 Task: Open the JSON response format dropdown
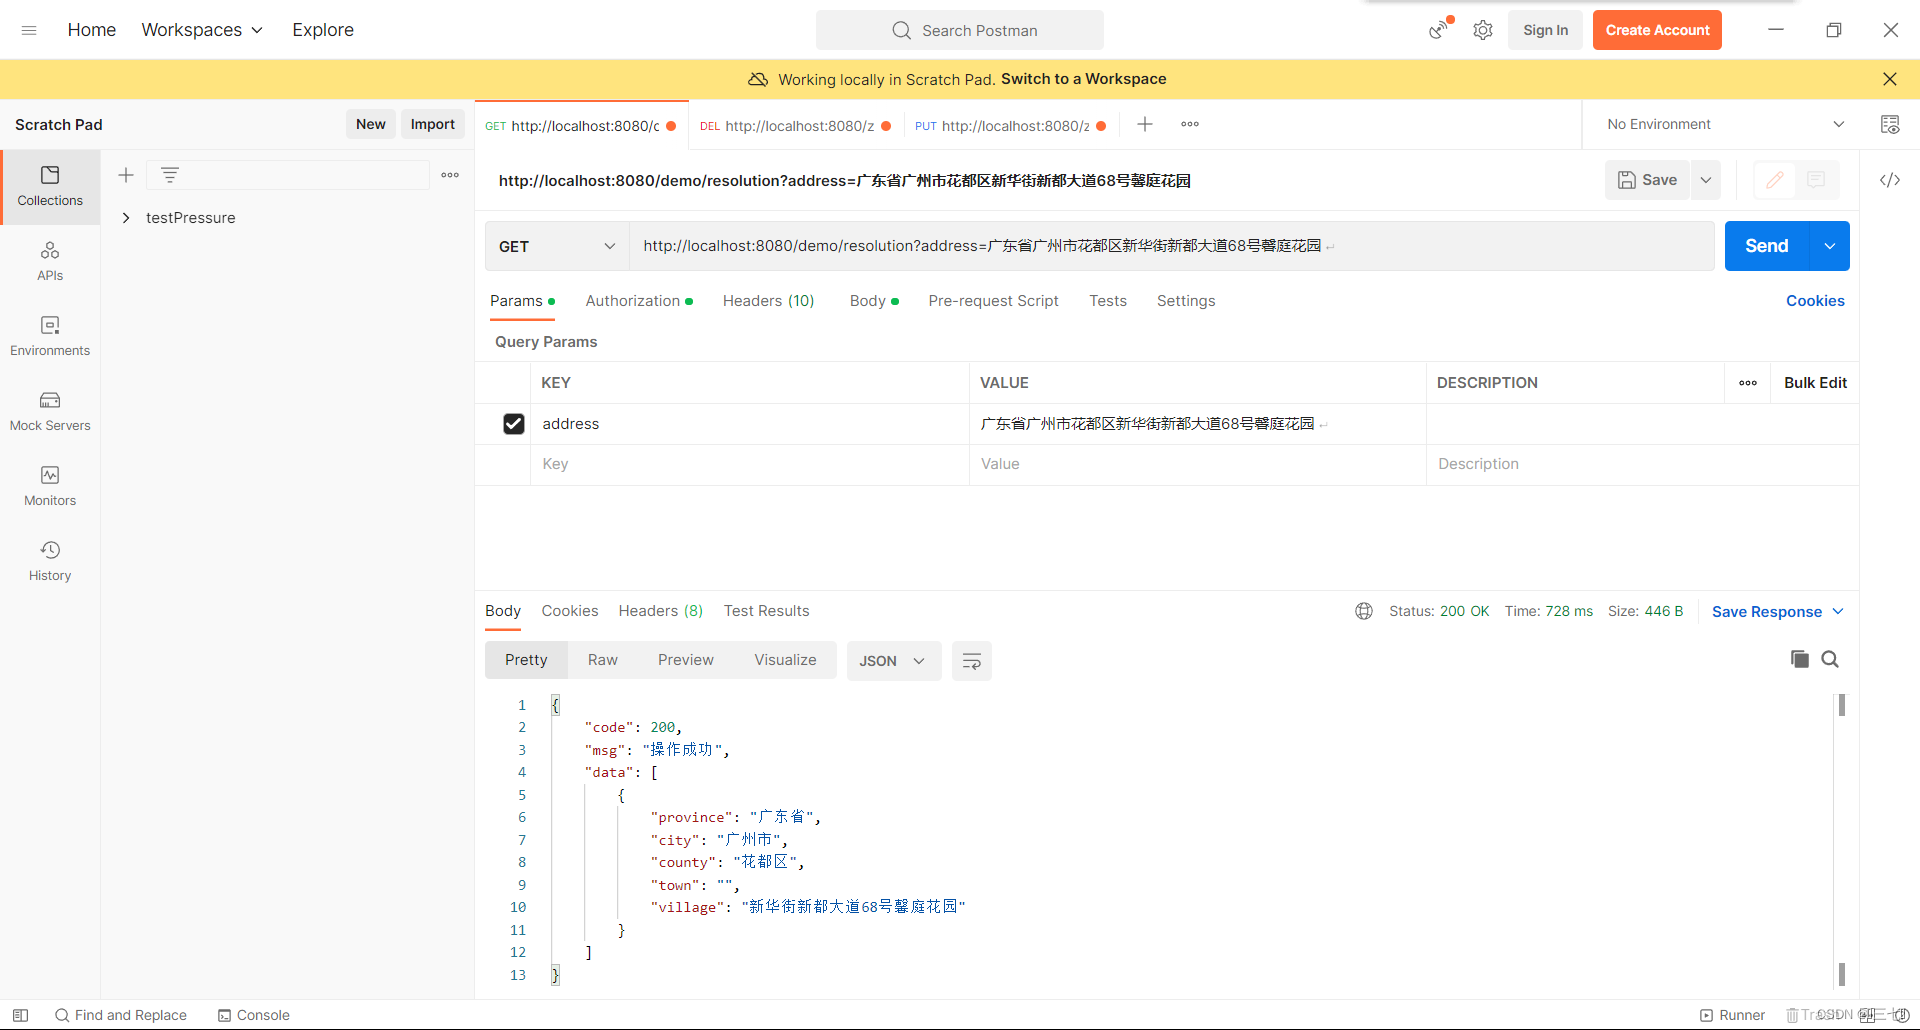pyautogui.click(x=893, y=661)
